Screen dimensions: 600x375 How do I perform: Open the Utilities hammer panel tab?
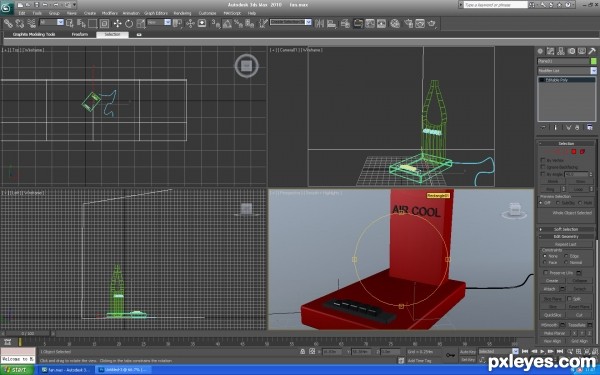pyautogui.click(x=592, y=51)
